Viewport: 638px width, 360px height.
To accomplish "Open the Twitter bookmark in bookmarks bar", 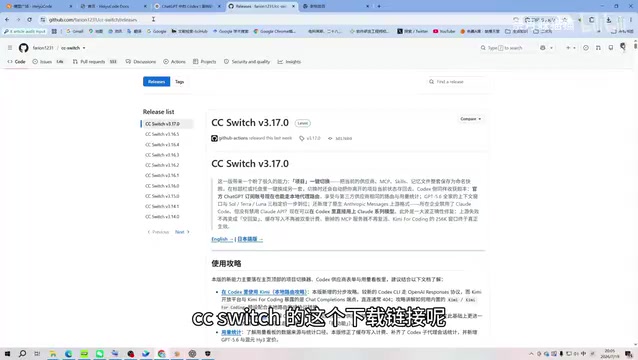I will click(x=413, y=31).
